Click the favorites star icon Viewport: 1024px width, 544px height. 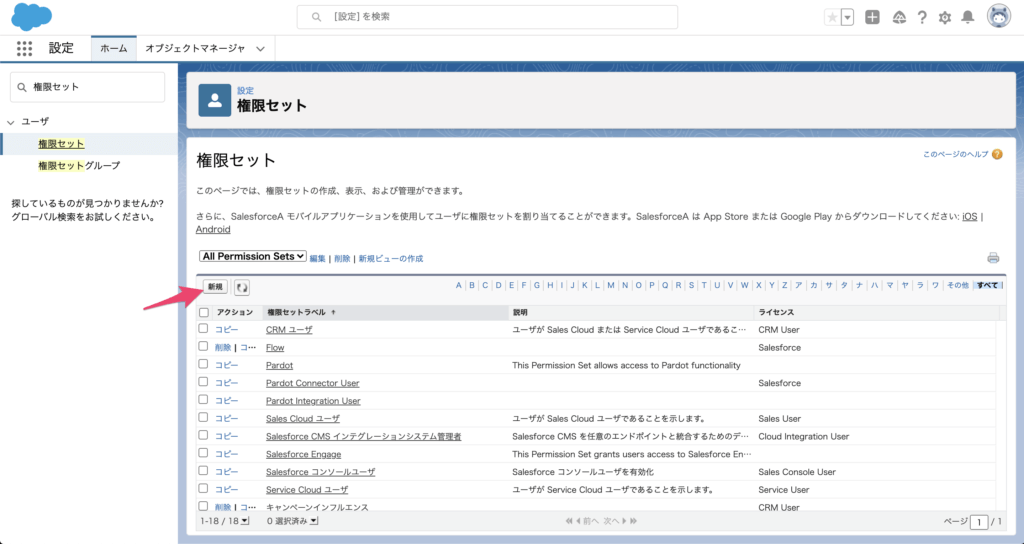[832, 17]
